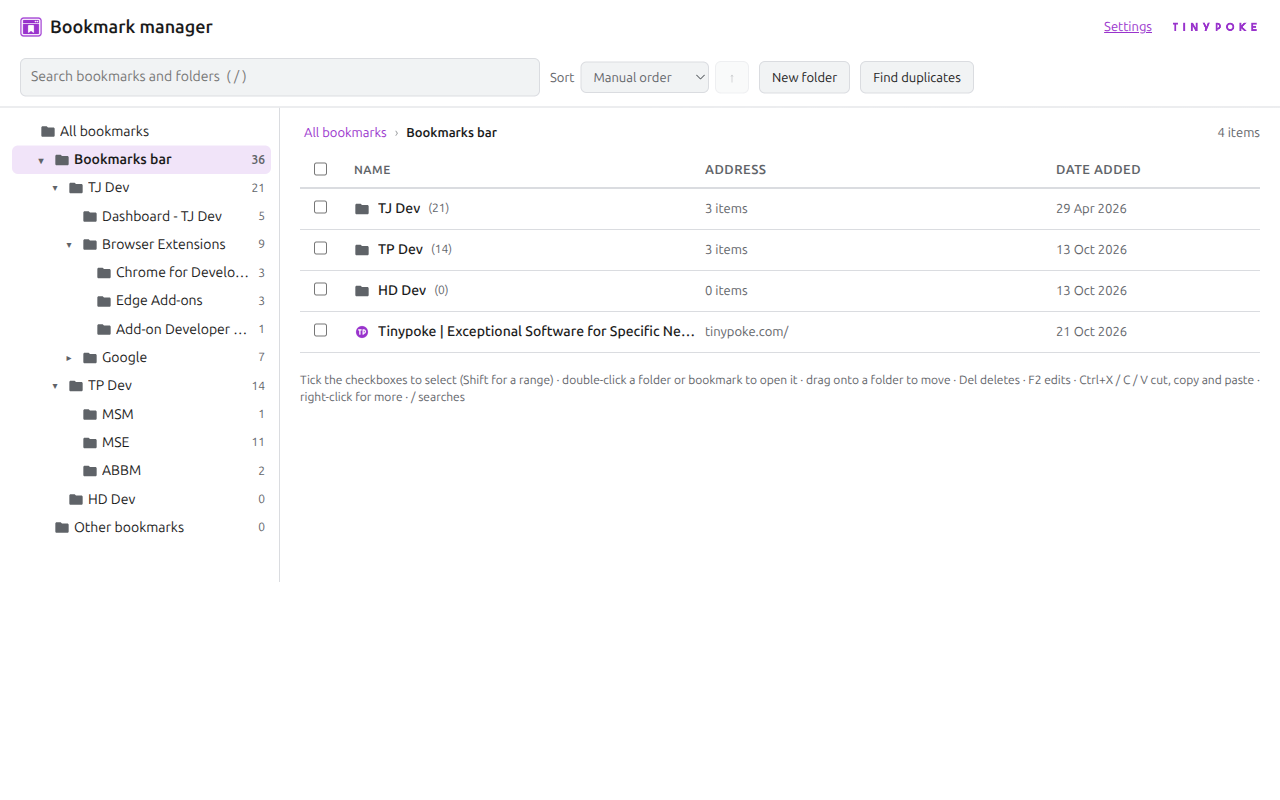The width and height of the screenshot is (1280, 800).
Task: Tick the checkbox for TJ Dev row
Action: click(321, 207)
